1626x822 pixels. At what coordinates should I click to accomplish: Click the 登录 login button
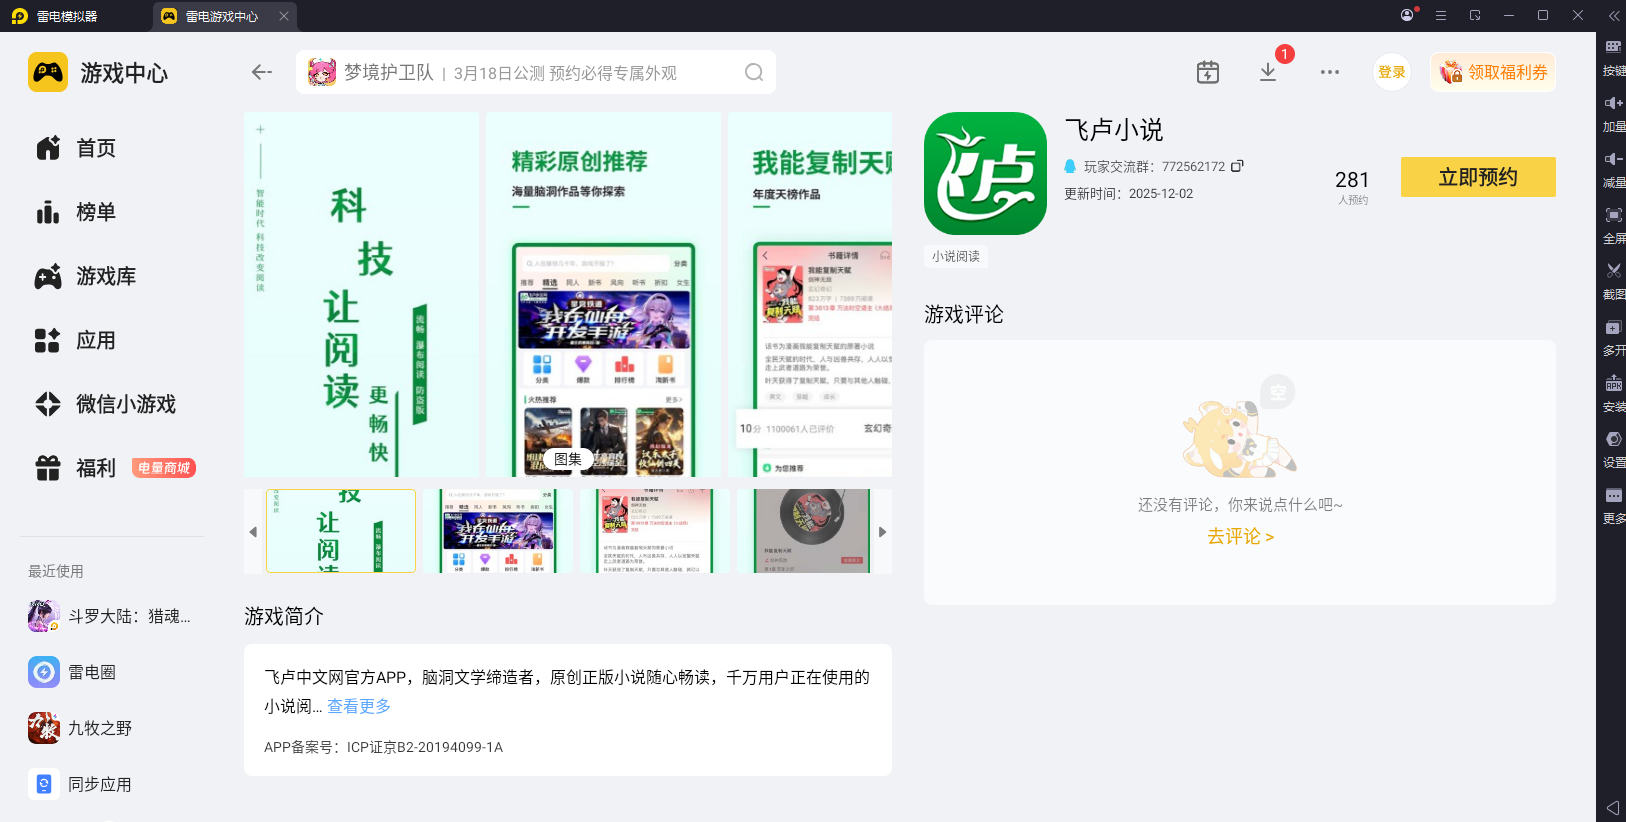click(x=1392, y=72)
